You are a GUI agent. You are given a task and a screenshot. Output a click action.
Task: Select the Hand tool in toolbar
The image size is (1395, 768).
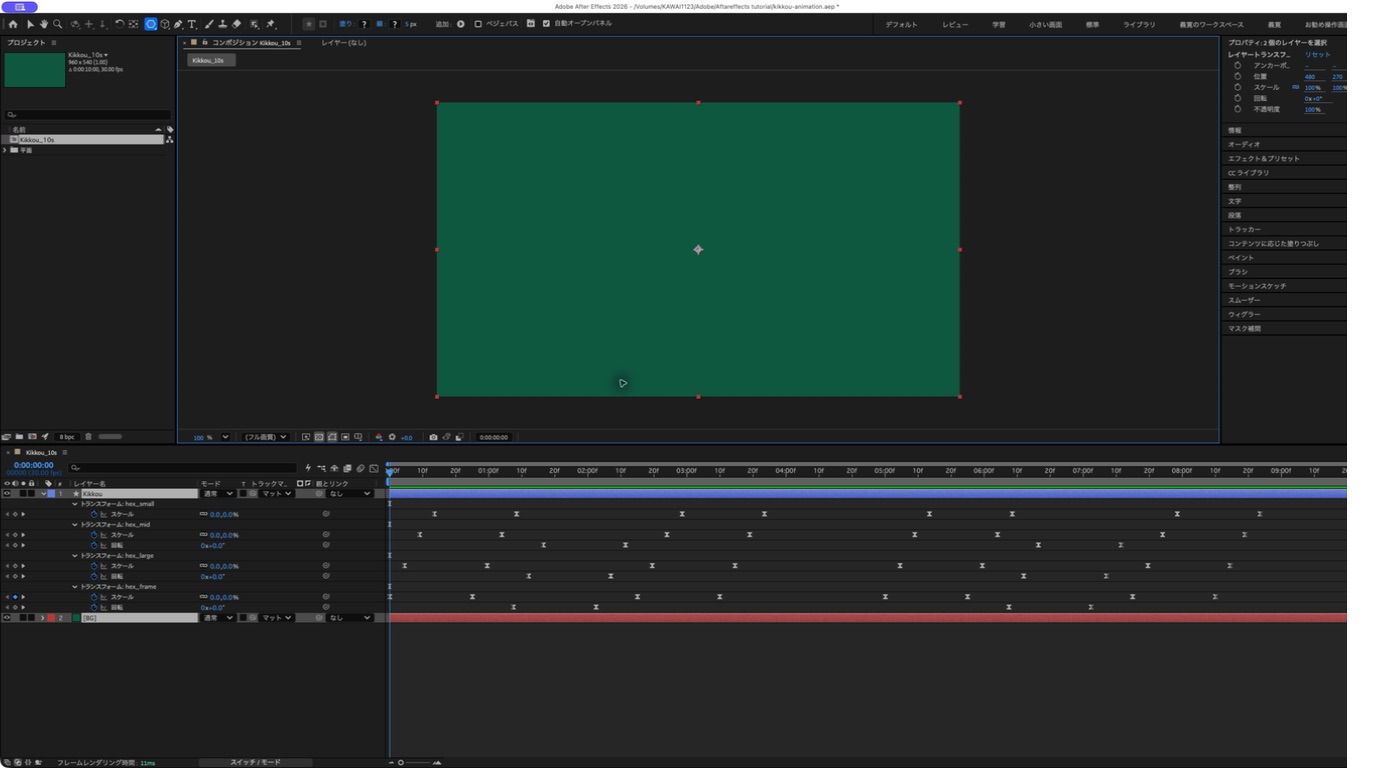pos(44,24)
